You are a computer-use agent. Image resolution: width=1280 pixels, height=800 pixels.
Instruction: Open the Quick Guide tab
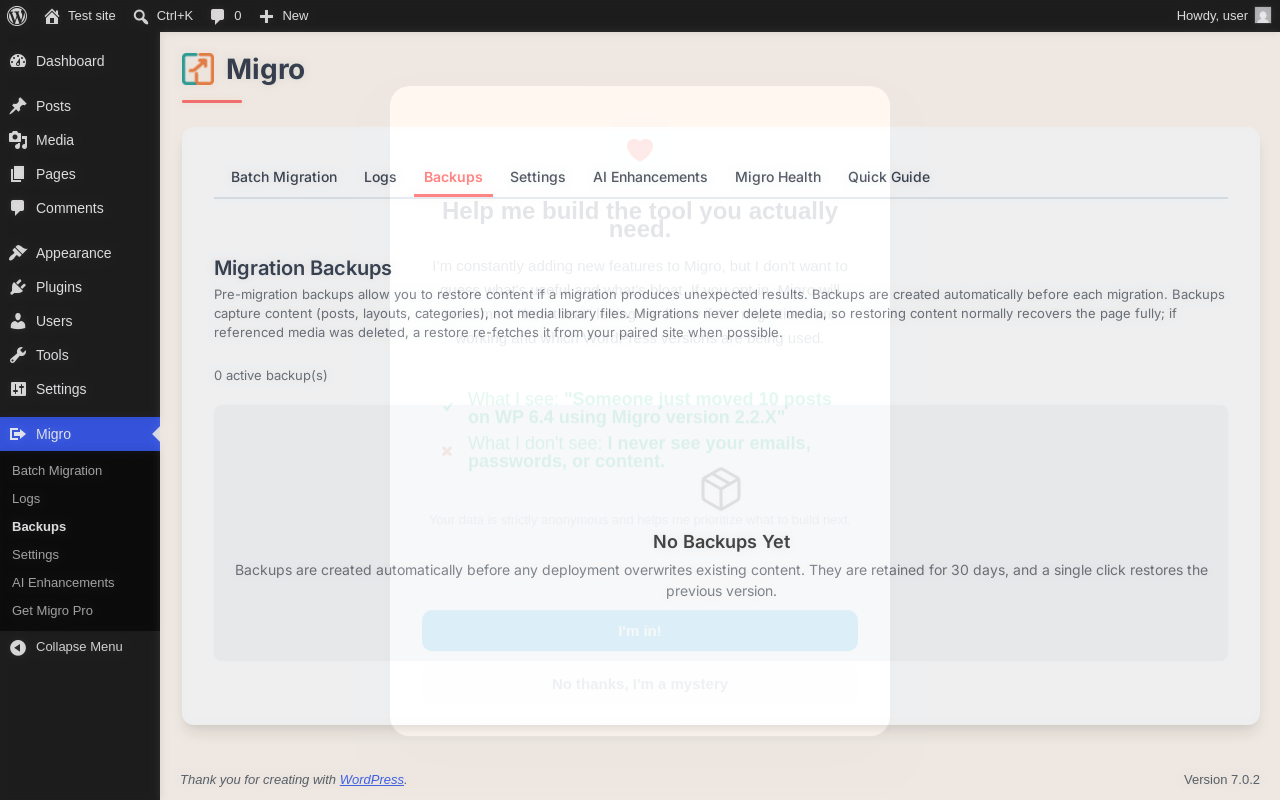pos(889,177)
